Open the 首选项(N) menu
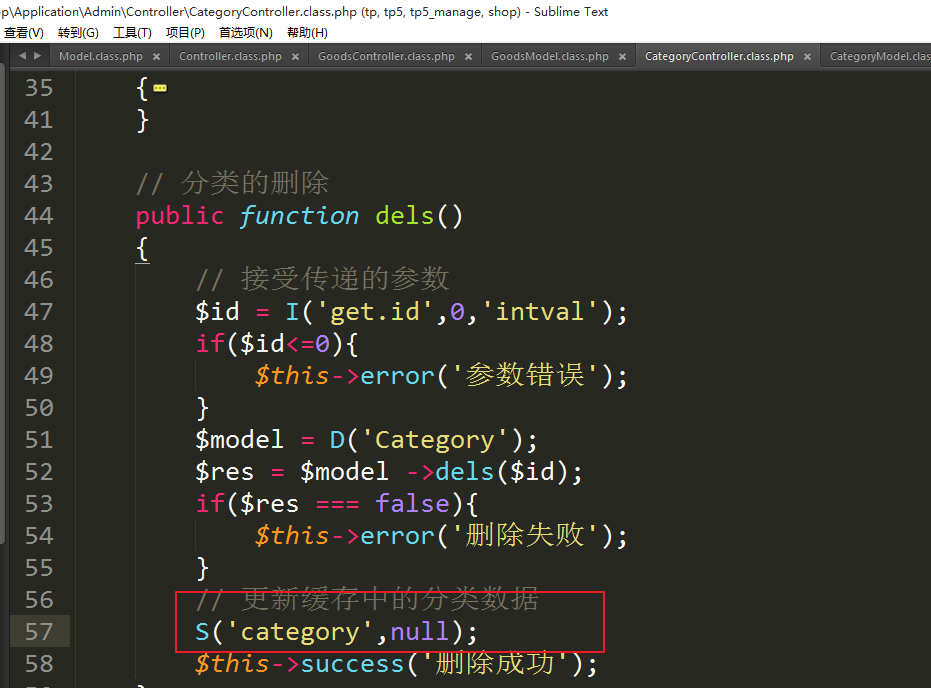This screenshot has height=688, width=931. tap(245, 33)
